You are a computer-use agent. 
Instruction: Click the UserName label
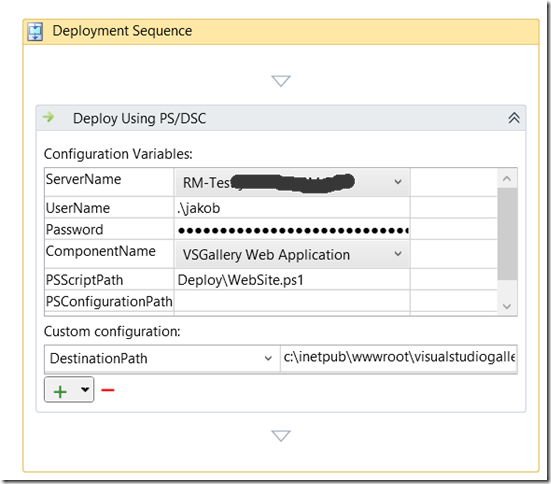[78, 208]
